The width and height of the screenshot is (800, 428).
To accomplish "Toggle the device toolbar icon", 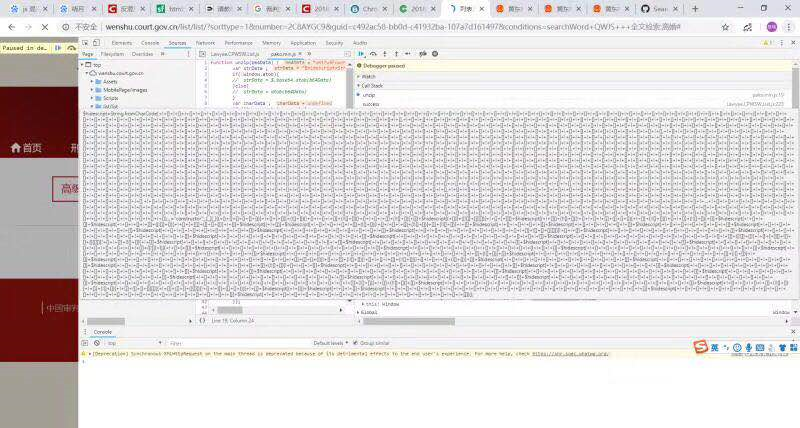I will [x=96, y=43].
